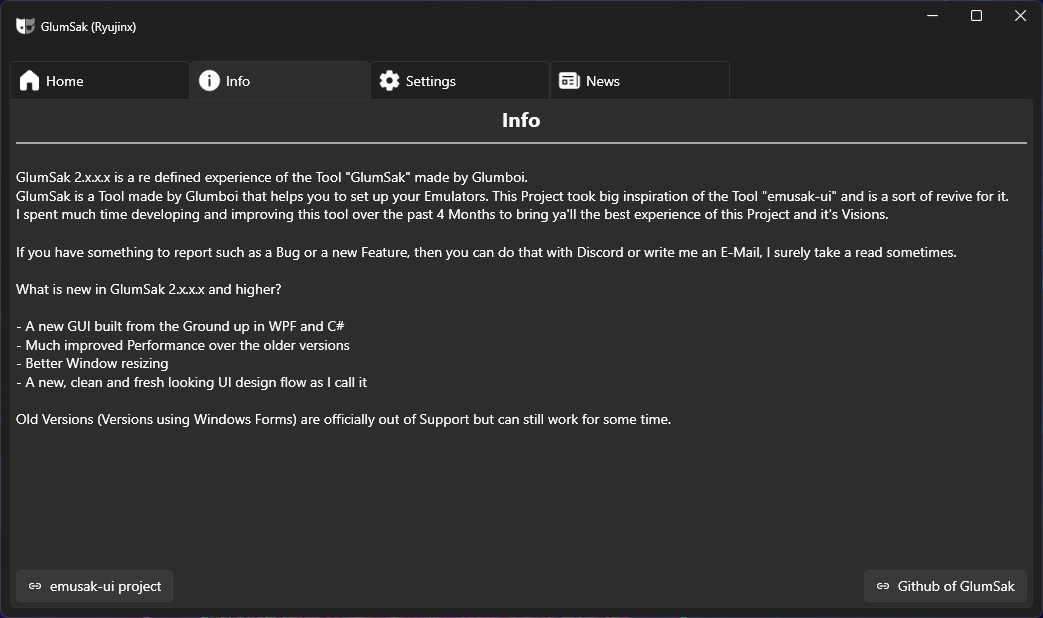Click the 'Old Versions' support notice line
The image size is (1043, 618).
coord(343,419)
